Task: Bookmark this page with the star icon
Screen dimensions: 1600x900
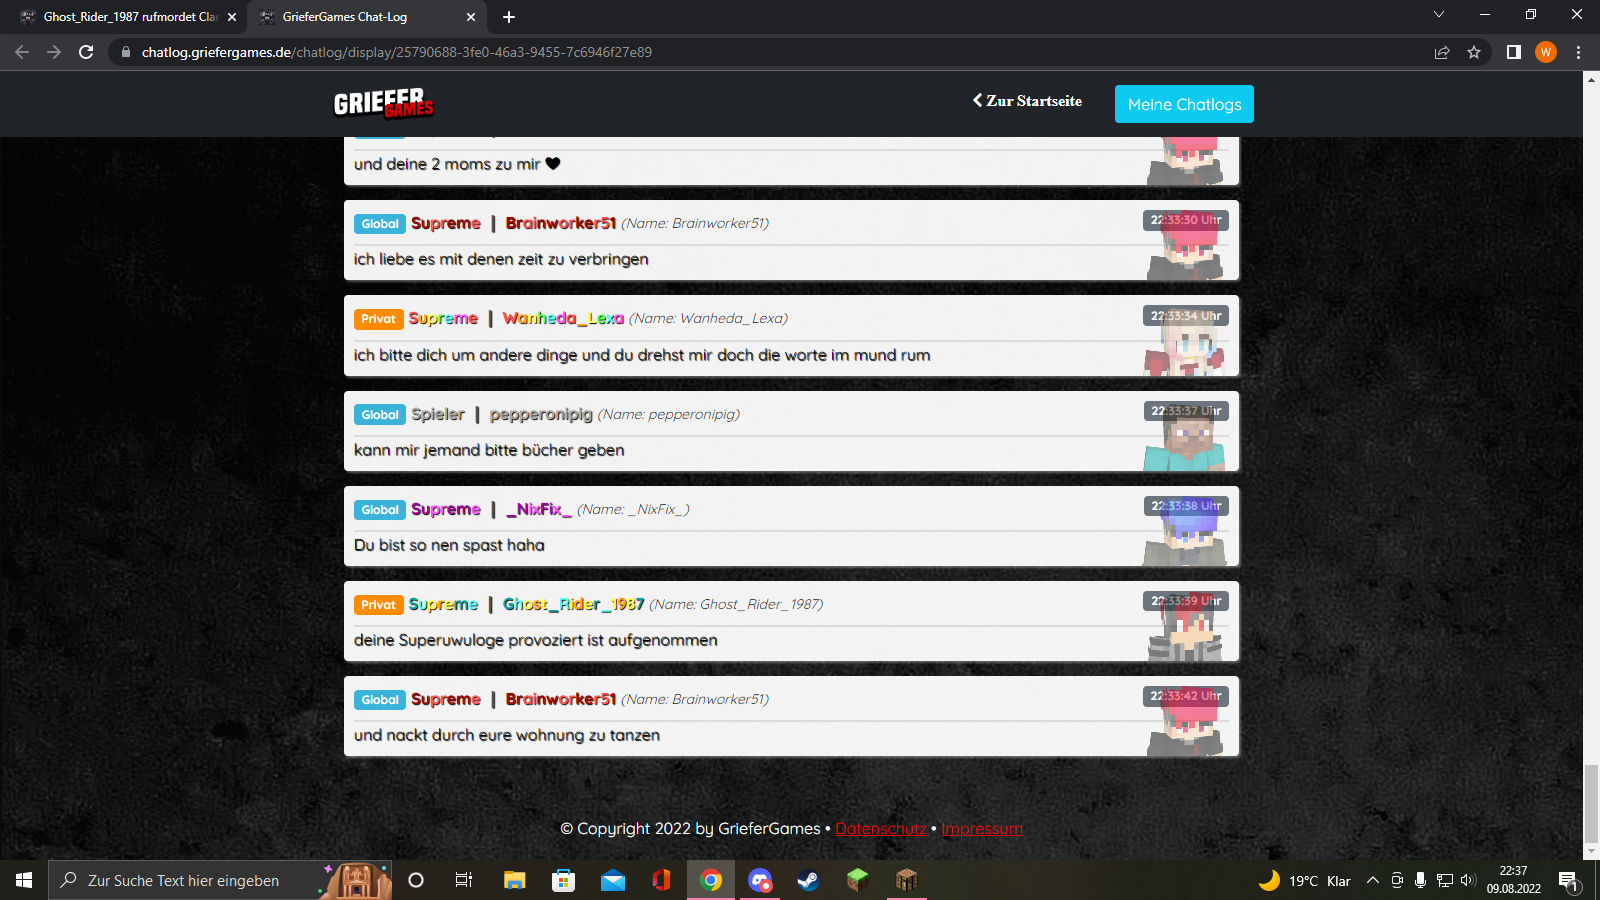Action: [1474, 52]
